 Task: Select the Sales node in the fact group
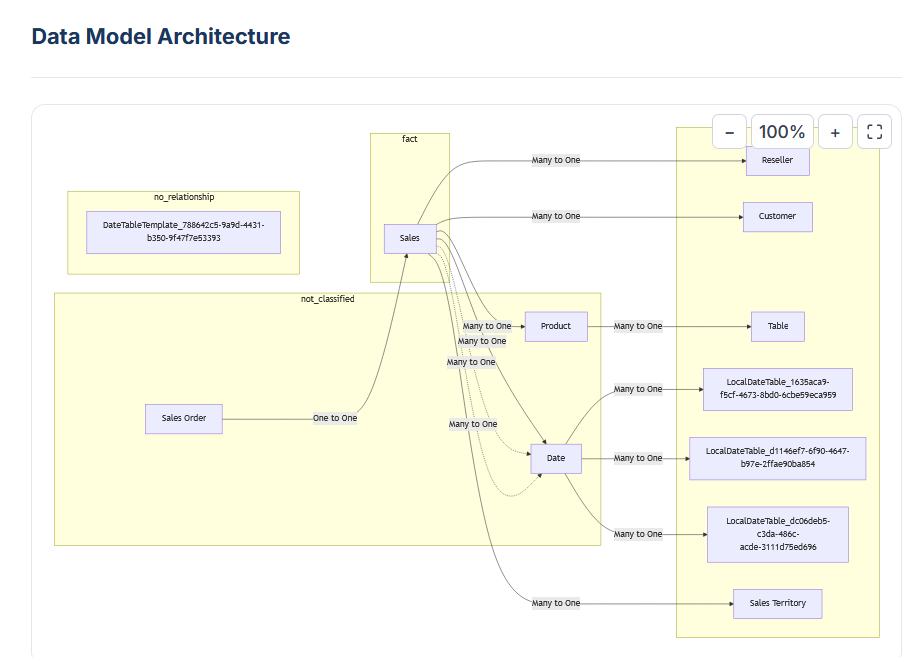click(409, 238)
